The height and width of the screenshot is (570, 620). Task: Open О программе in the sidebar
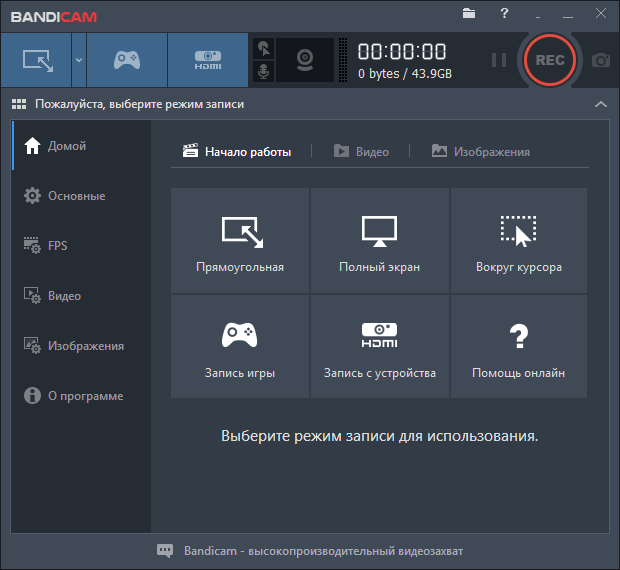(85, 396)
